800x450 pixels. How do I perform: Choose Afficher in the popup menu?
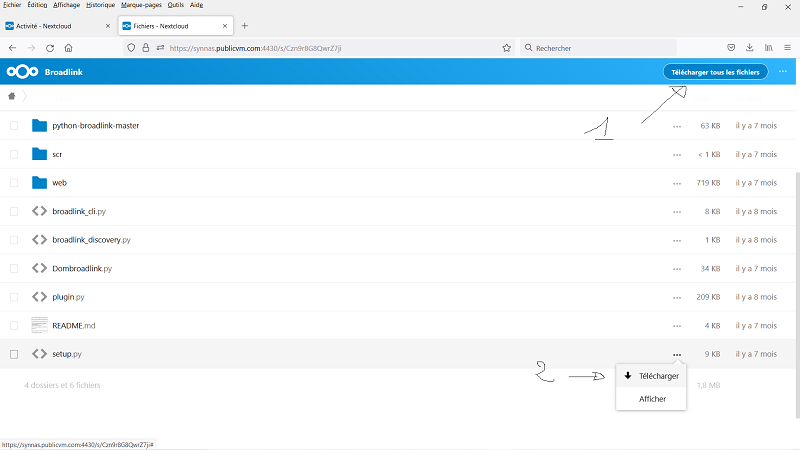651,399
